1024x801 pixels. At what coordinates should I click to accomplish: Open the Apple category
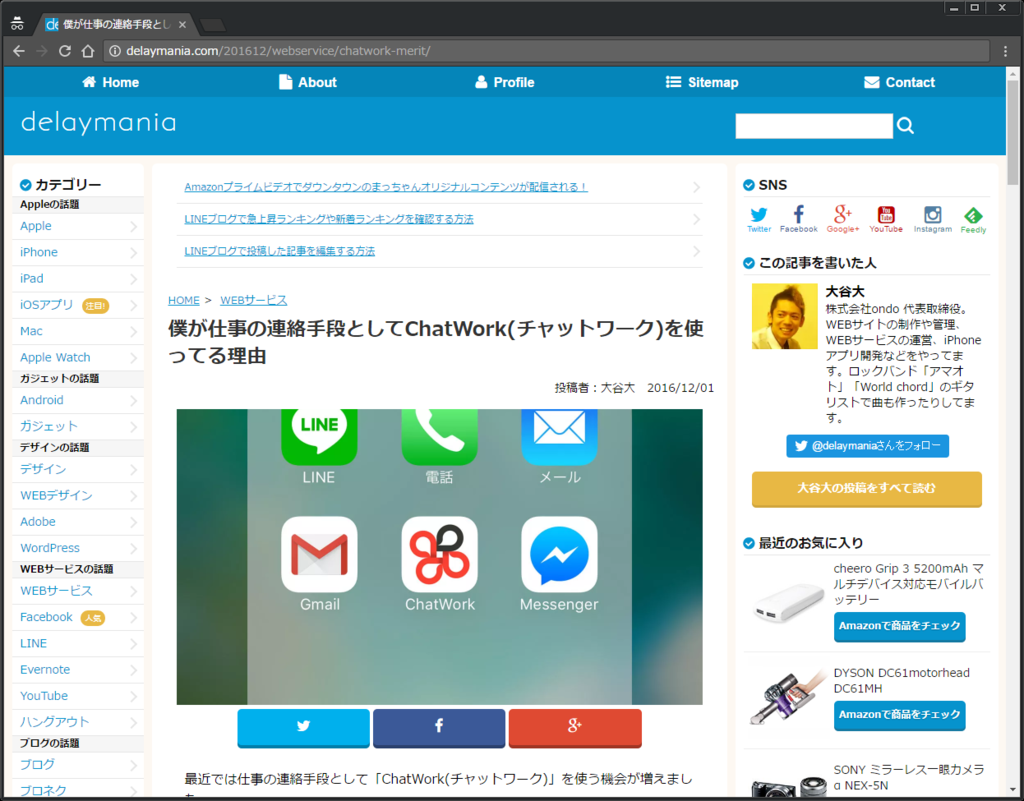click(78, 226)
